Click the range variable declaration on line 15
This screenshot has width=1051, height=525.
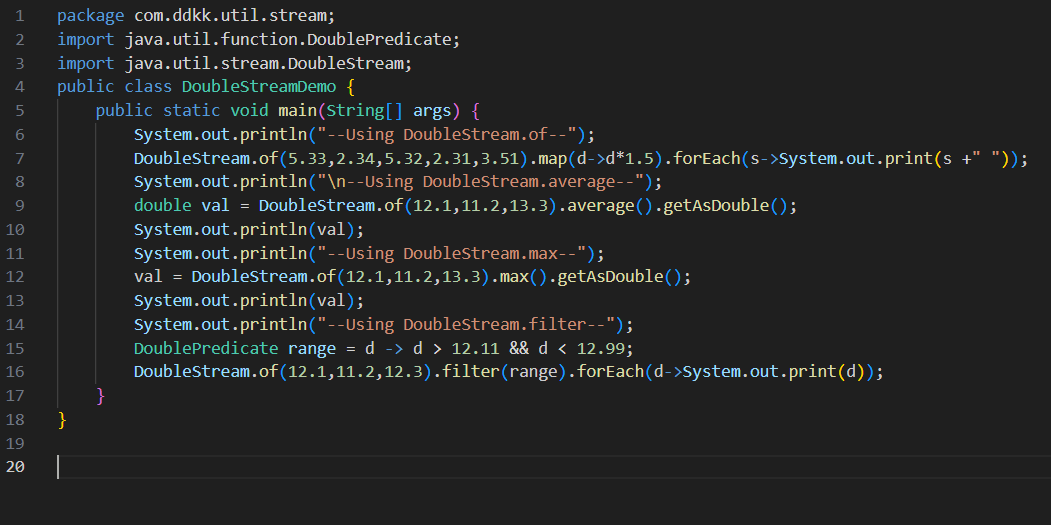311,348
